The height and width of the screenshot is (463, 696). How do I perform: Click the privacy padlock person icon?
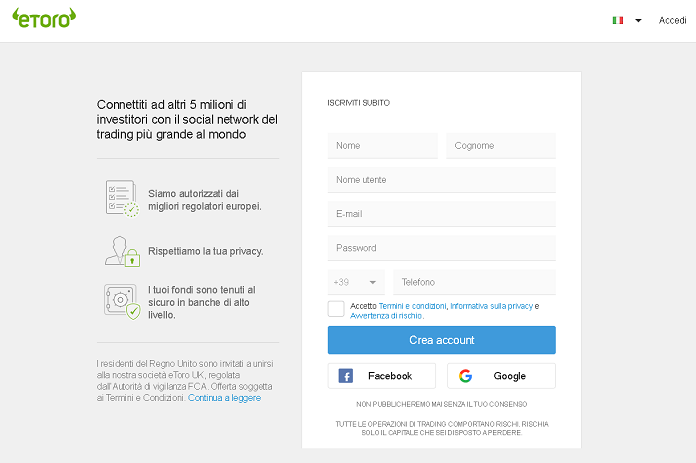point(123,251)
